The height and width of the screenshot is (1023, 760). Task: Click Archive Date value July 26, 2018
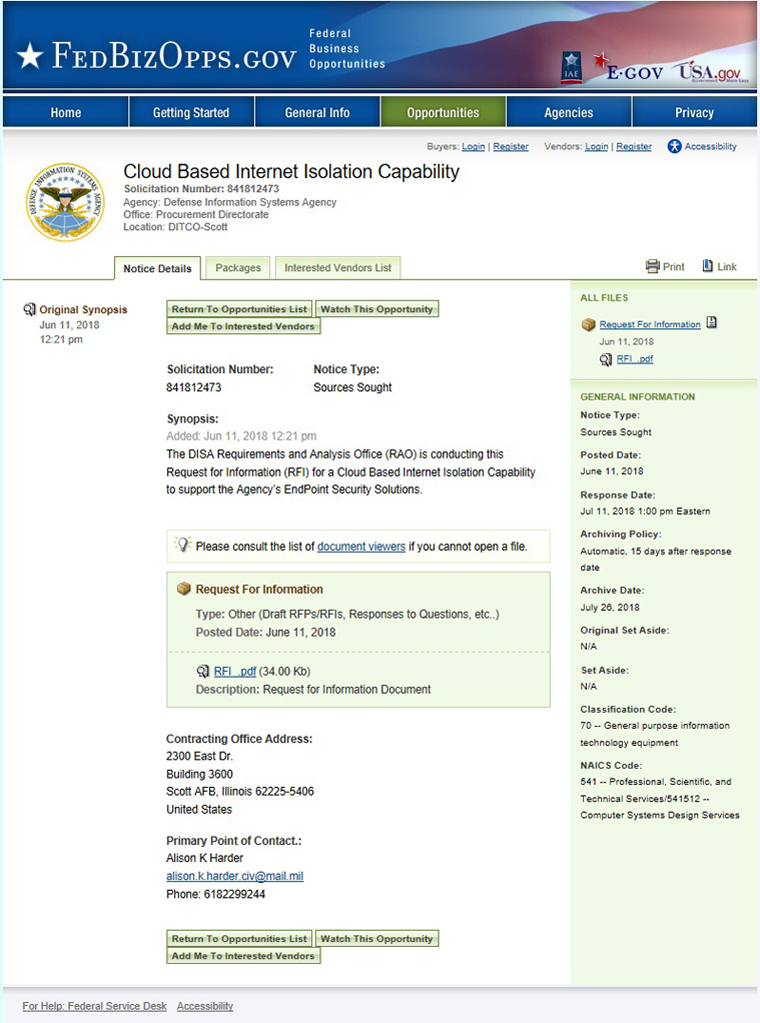coord(610,607)
